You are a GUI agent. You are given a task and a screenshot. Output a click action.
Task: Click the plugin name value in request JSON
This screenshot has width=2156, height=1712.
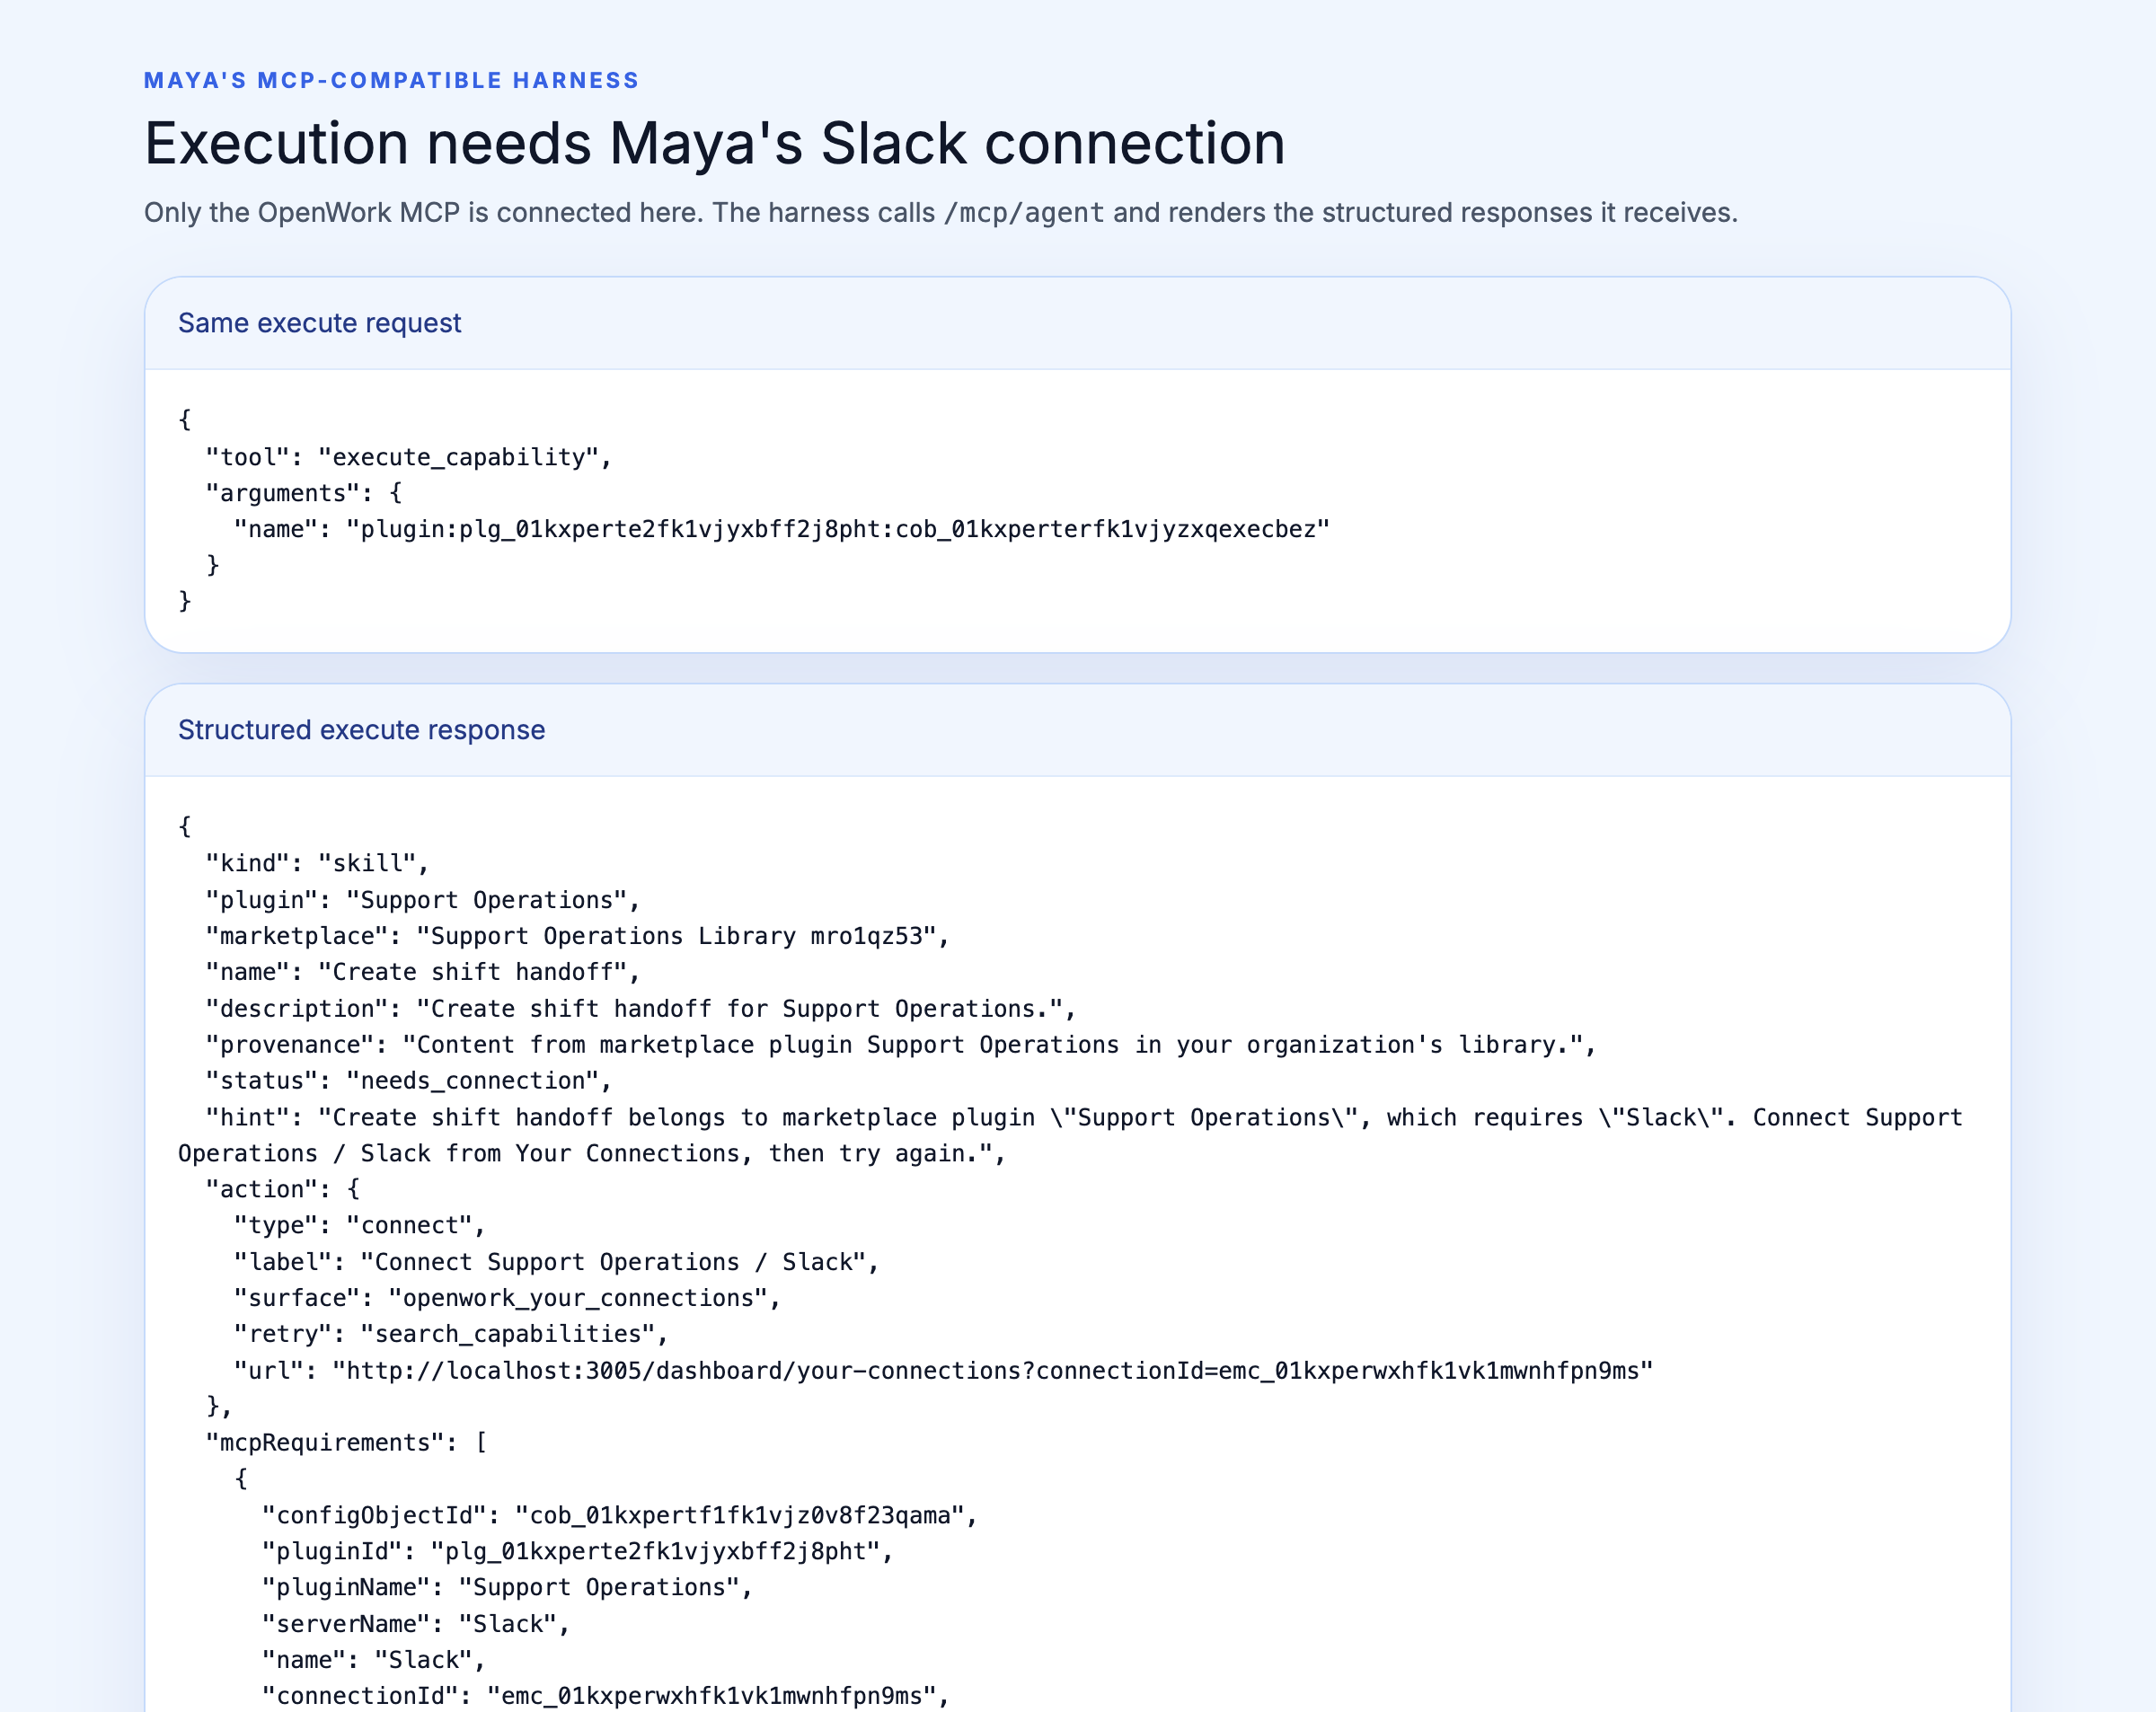[x=838, y=529]
